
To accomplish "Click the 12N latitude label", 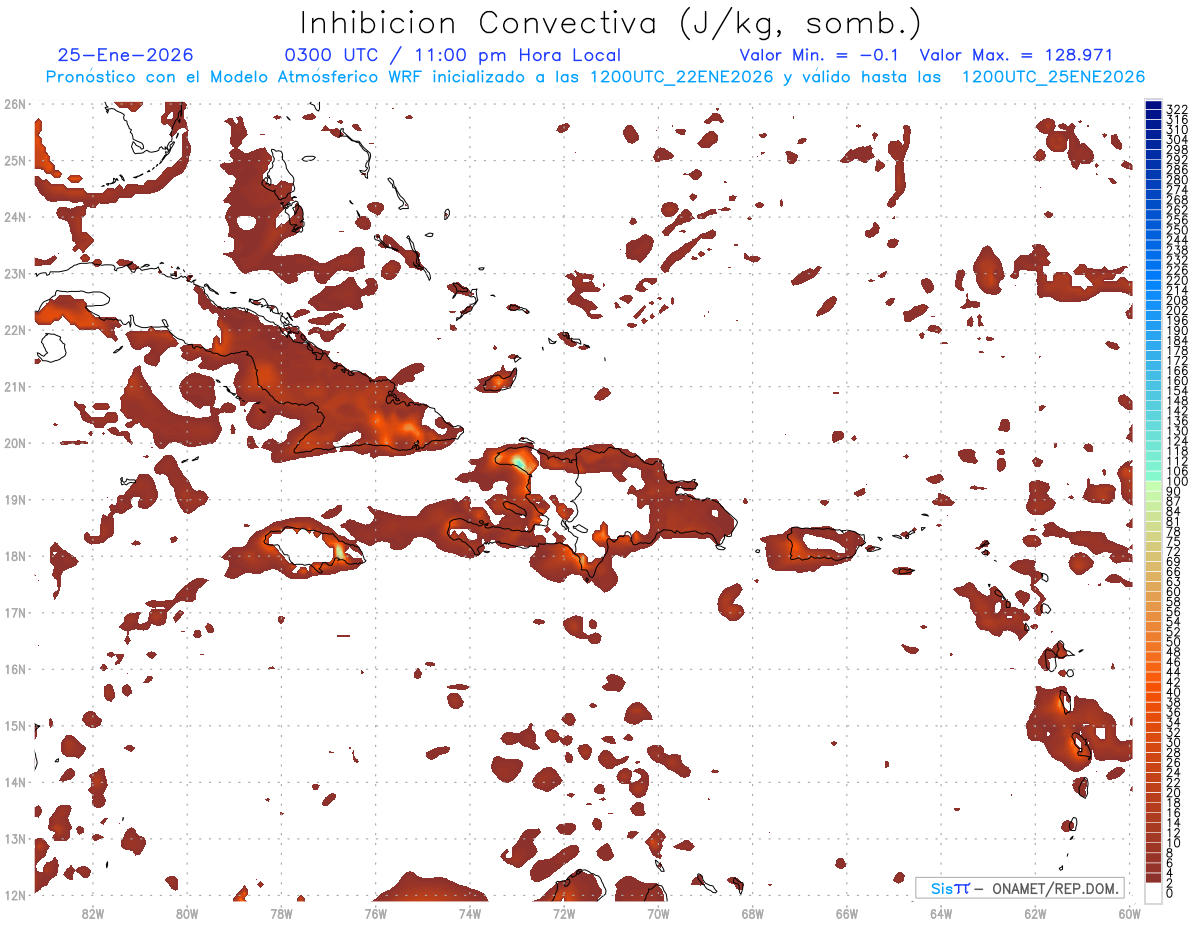I will tap(15, 895).
